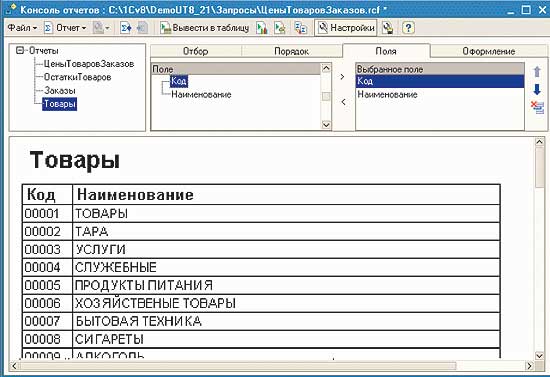
Task: Select Код in selected fields list
Action: [x=440, y=81]
